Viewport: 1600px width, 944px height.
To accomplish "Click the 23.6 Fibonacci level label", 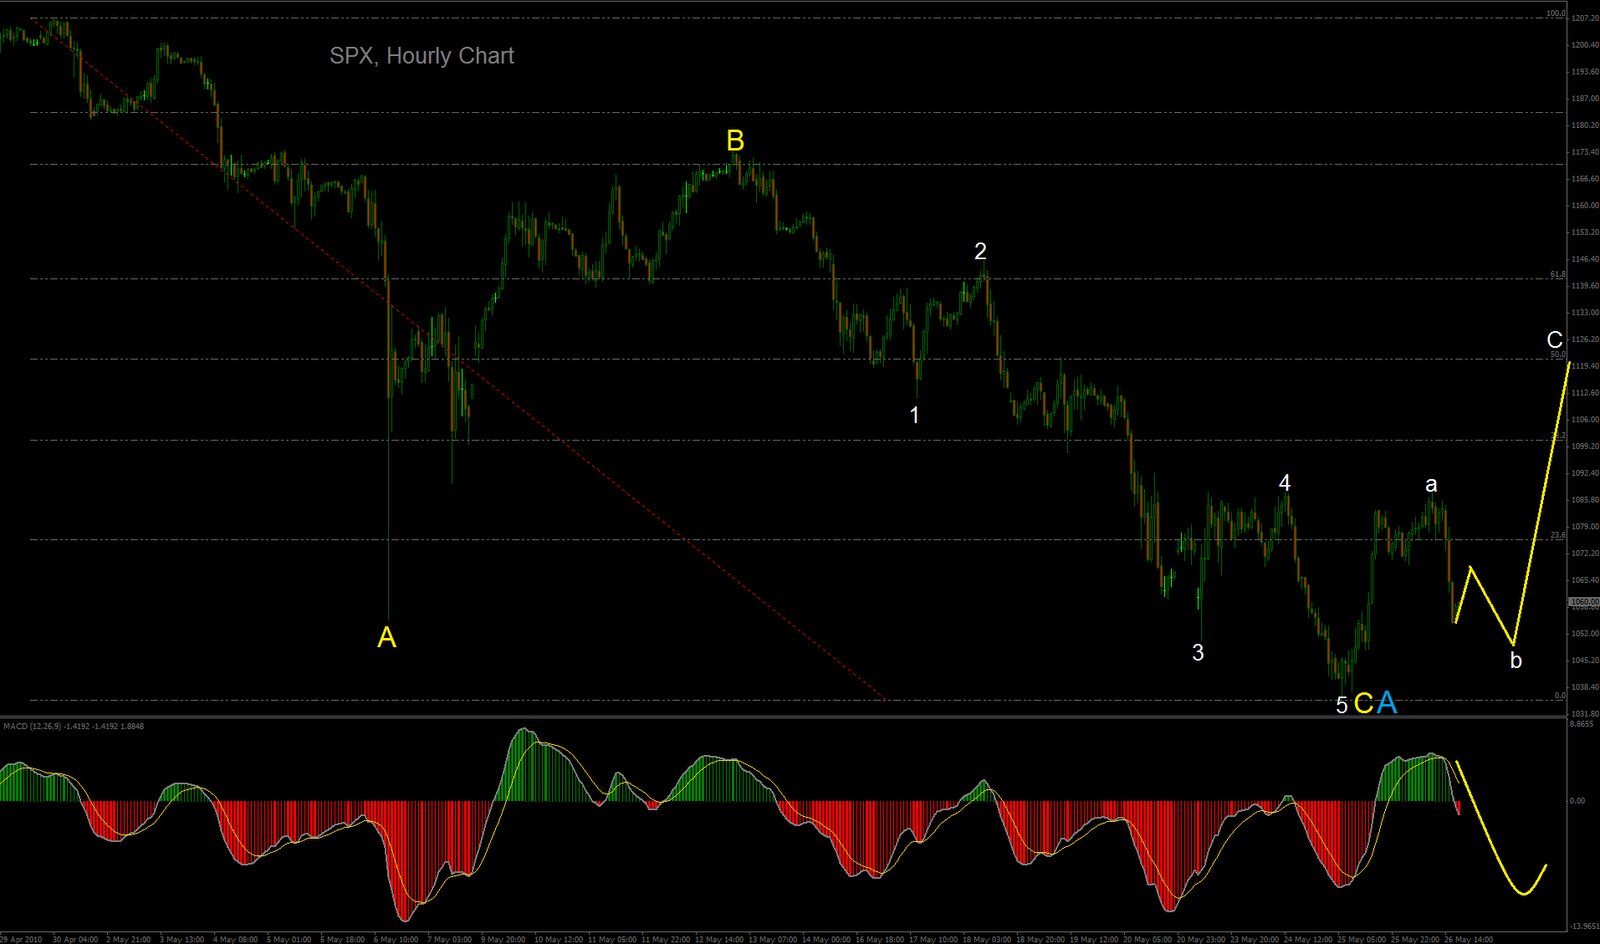I will tap(1558, 535).
